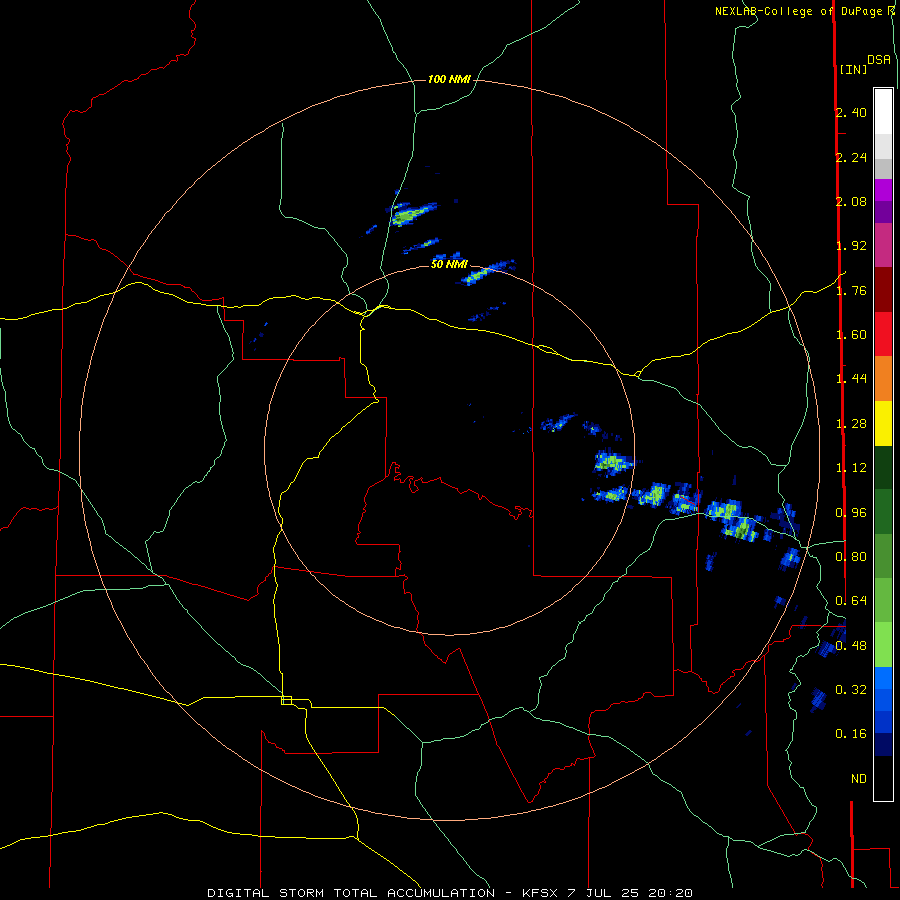Pick the black ND swatch at legend bottom

pos(883,778)
